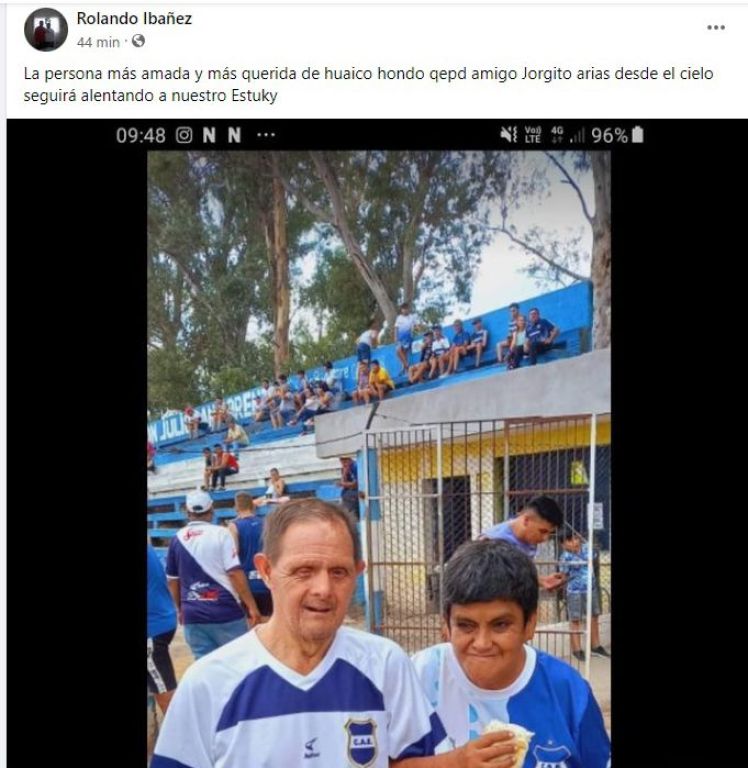Click the public globe privacy icon
Screen dimensions: 748x768
click(x=138, y=41)
